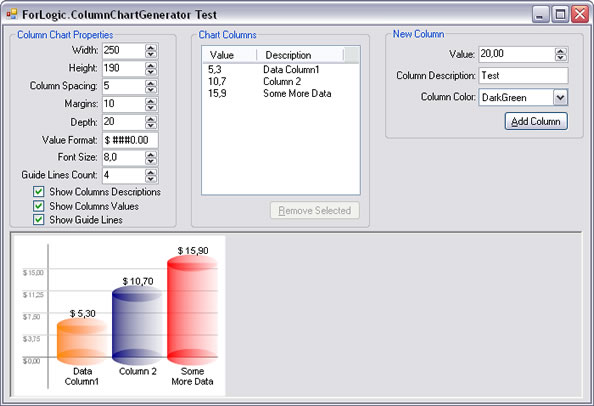594x406 pixels.
Task: Click the orange chart column
Action: pos(82,342)
